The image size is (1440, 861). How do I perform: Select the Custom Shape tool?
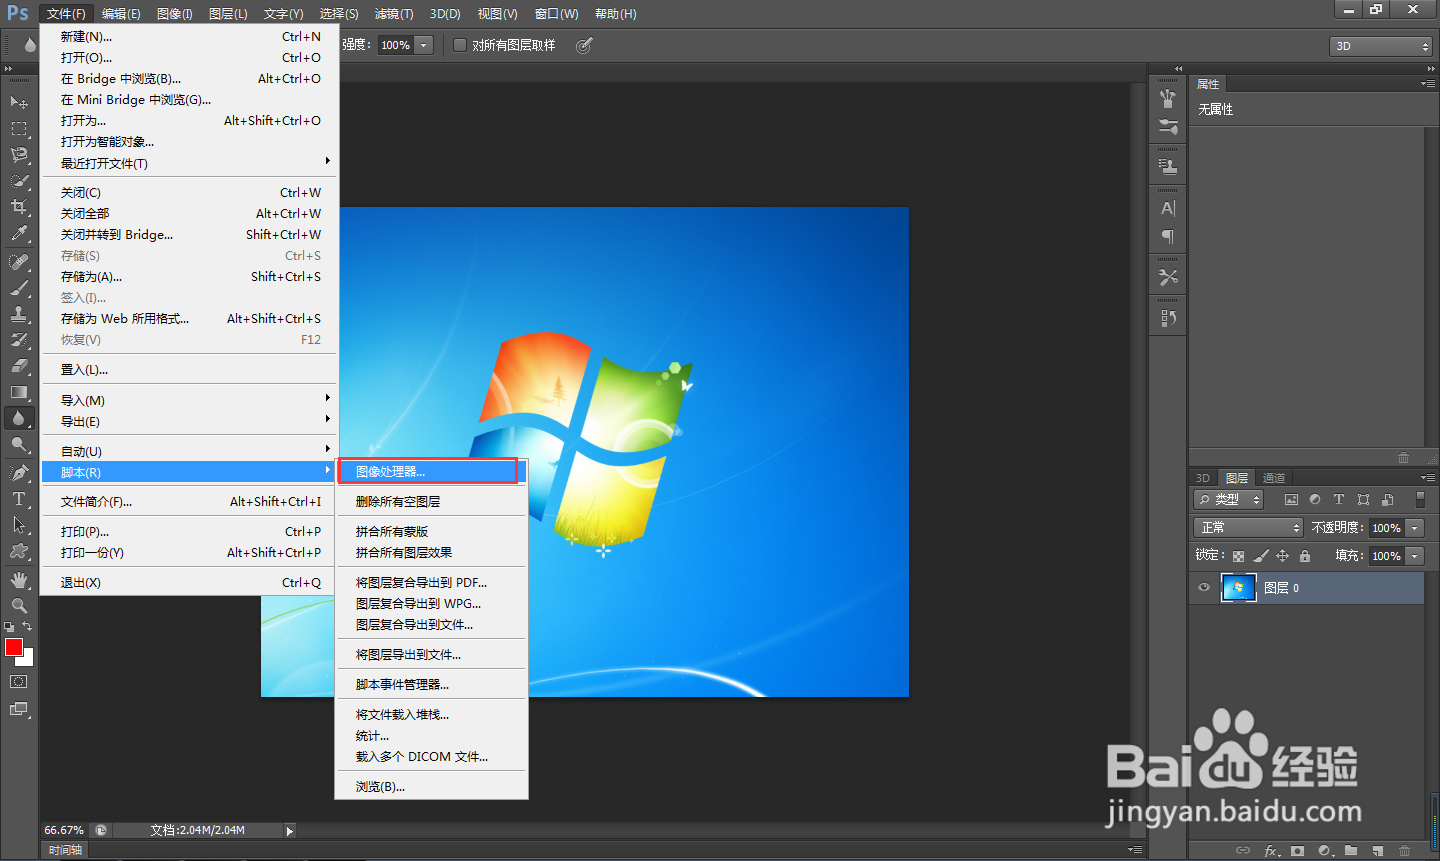[x=19, y=551]
